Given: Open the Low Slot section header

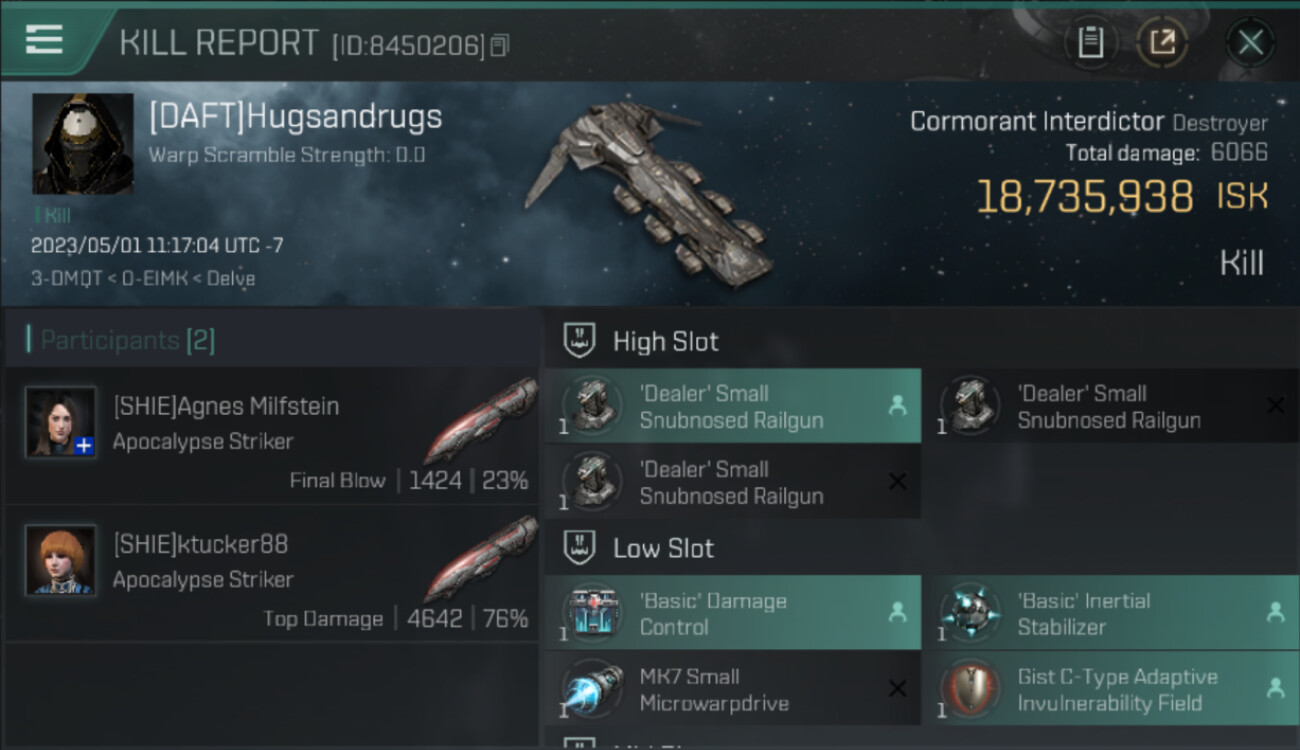Looking at the screenshot, I should [663, 548].
